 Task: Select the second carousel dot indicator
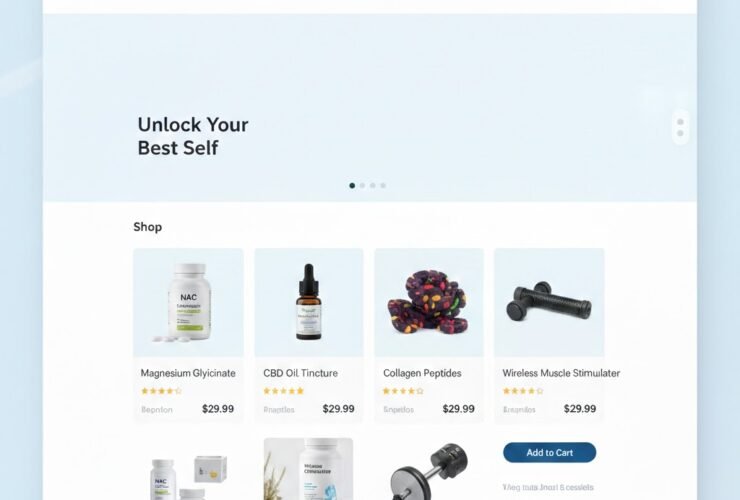(x=362, y=186)
